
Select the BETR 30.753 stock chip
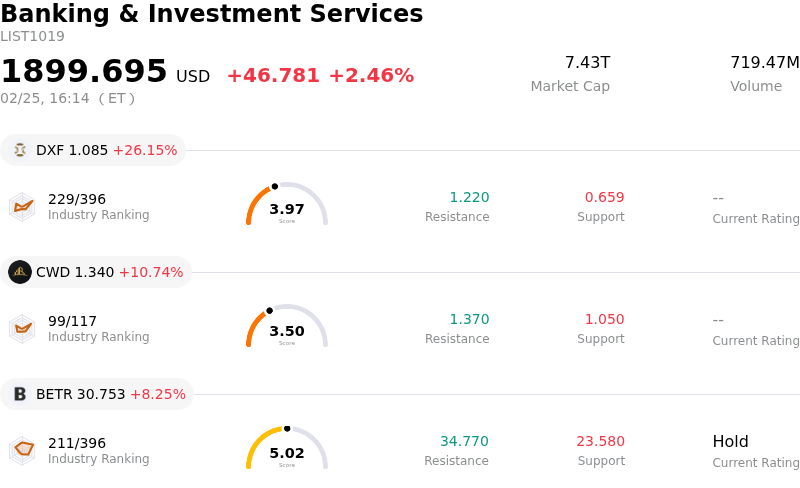98,394
